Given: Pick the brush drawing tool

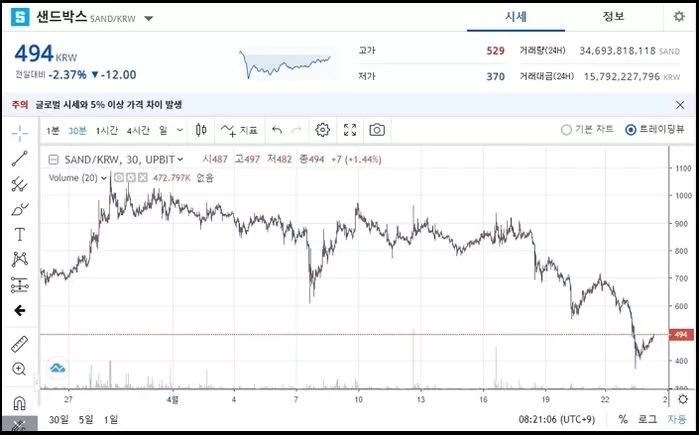Looking at the screenshot, I should pos(20,209).
